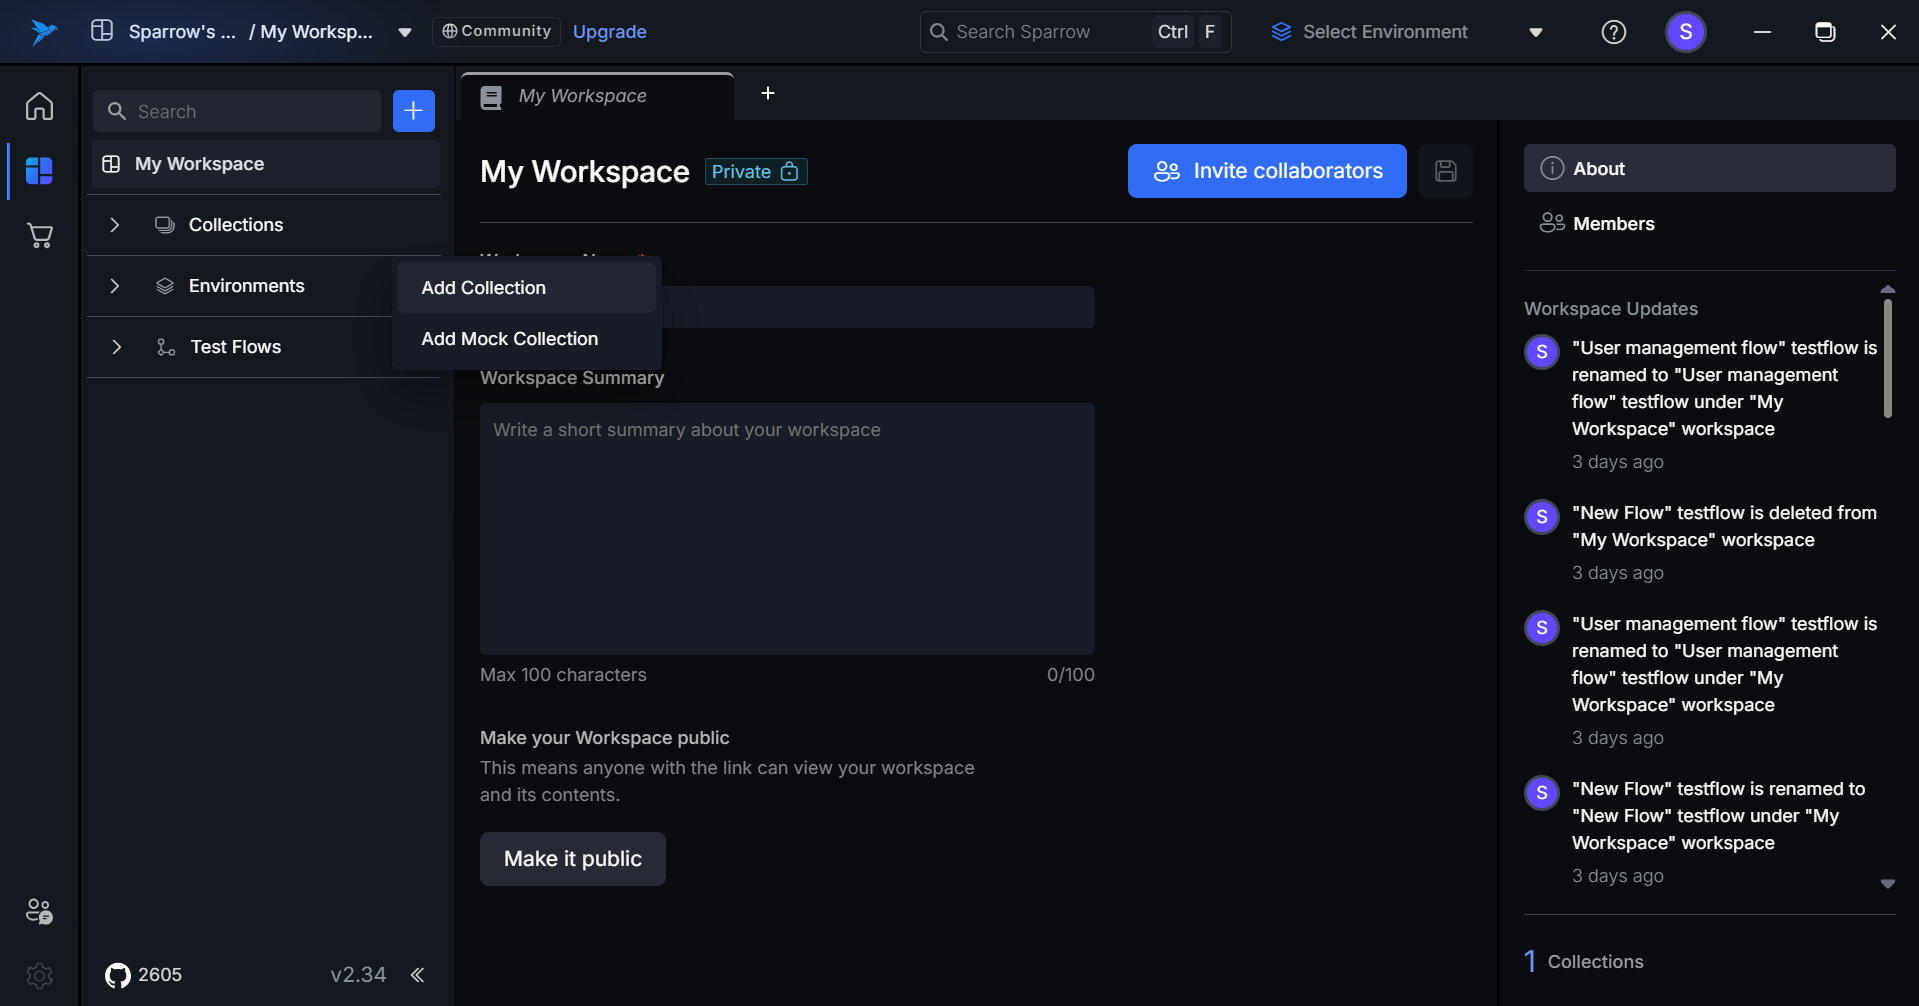This screenshot has width=1919, height=1006.
Task: Click the blue plus add button
Action: coord(413,111)
